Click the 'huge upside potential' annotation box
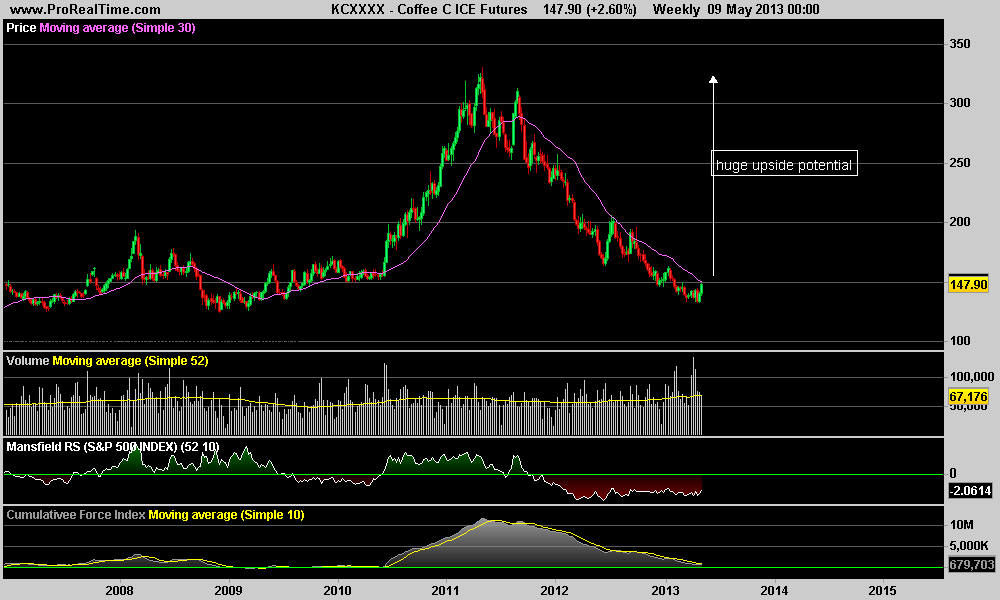The image size is (1000, 600). (x=784, y=165)
